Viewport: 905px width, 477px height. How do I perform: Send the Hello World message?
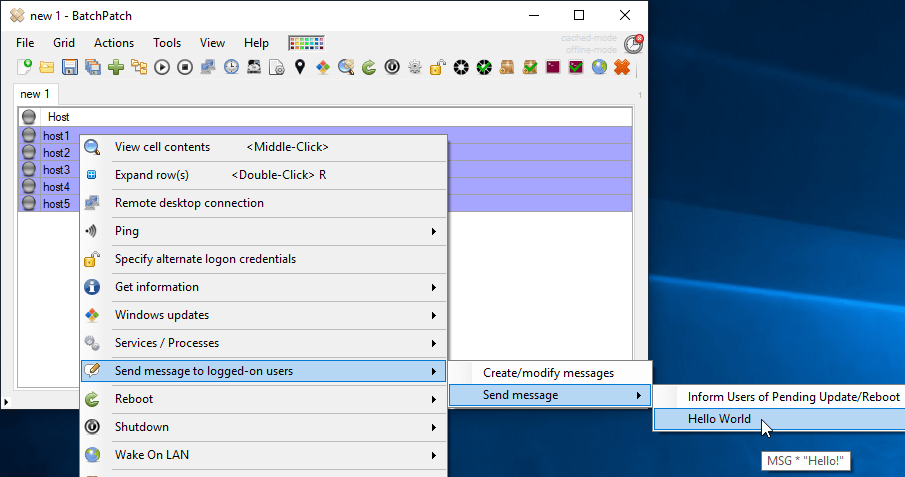(x=780, y=419)
